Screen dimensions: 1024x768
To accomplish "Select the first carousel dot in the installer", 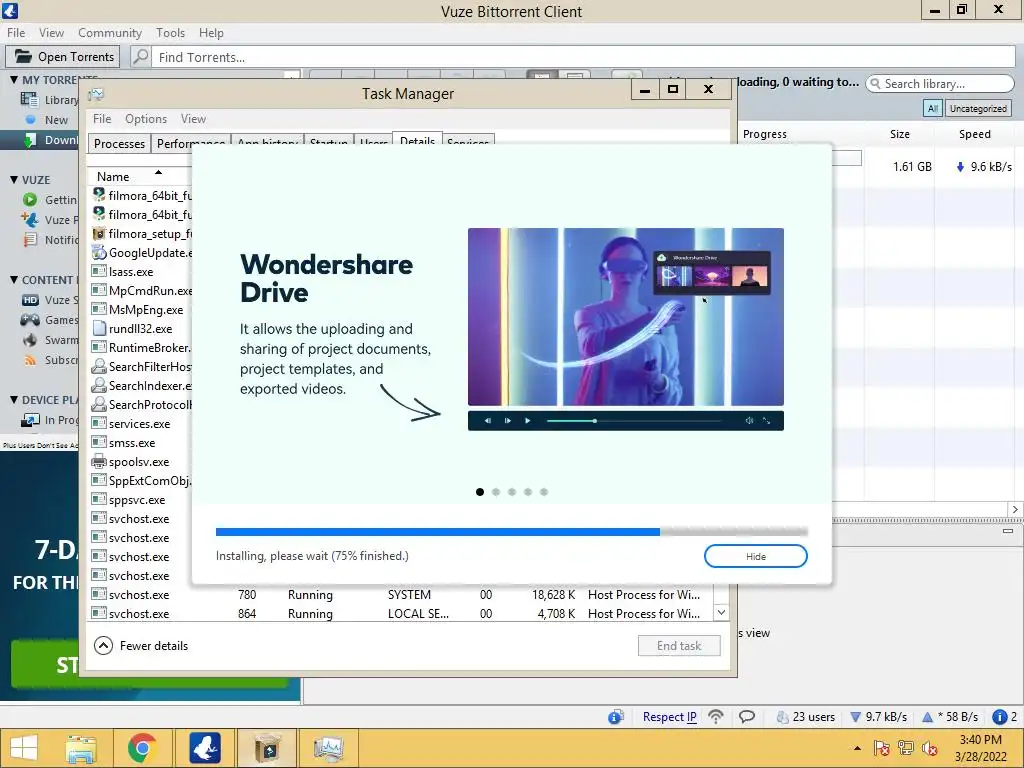I will coord(480,492).
